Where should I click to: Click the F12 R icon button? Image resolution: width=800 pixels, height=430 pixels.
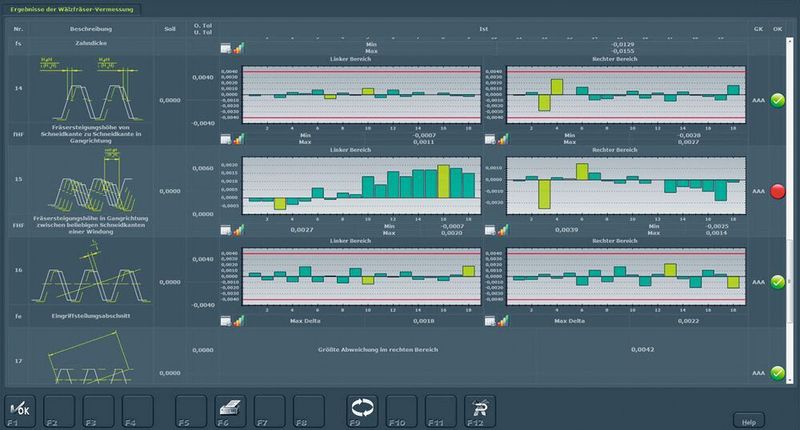(x=480, y=410)
